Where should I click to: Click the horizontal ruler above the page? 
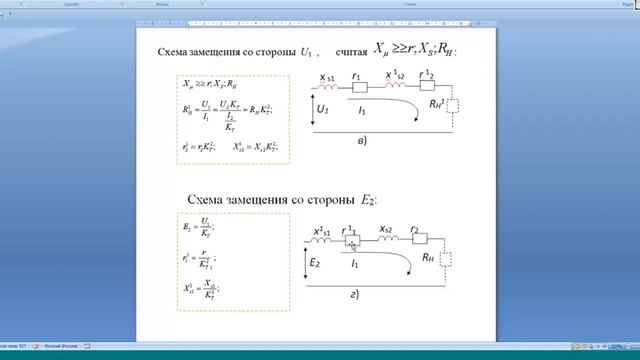(x=316, y=24)
